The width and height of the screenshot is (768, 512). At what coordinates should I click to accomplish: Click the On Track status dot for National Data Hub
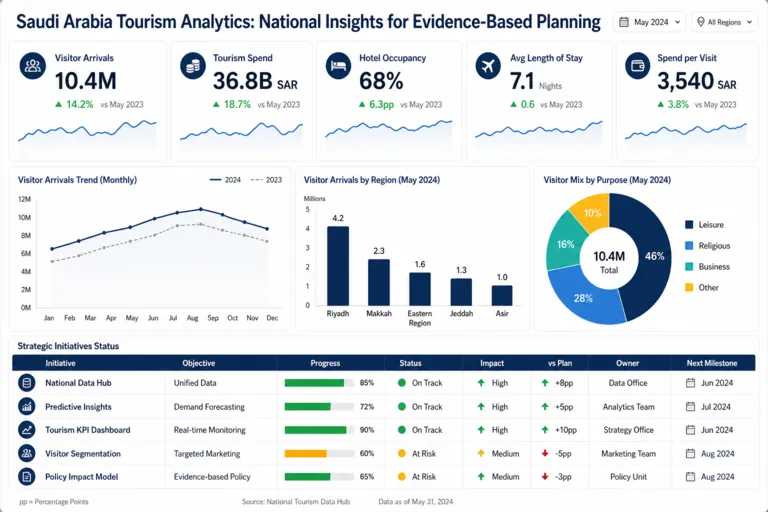(x=402, y=383)
